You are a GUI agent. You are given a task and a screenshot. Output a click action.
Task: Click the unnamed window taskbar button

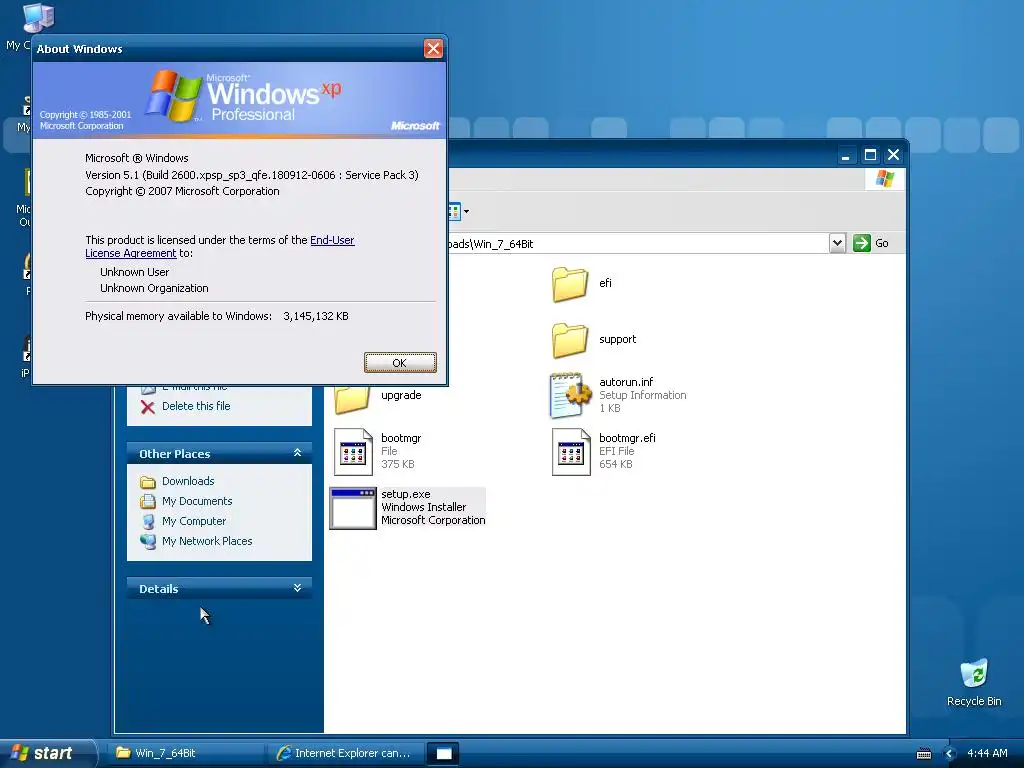click(x=443, y=753)
